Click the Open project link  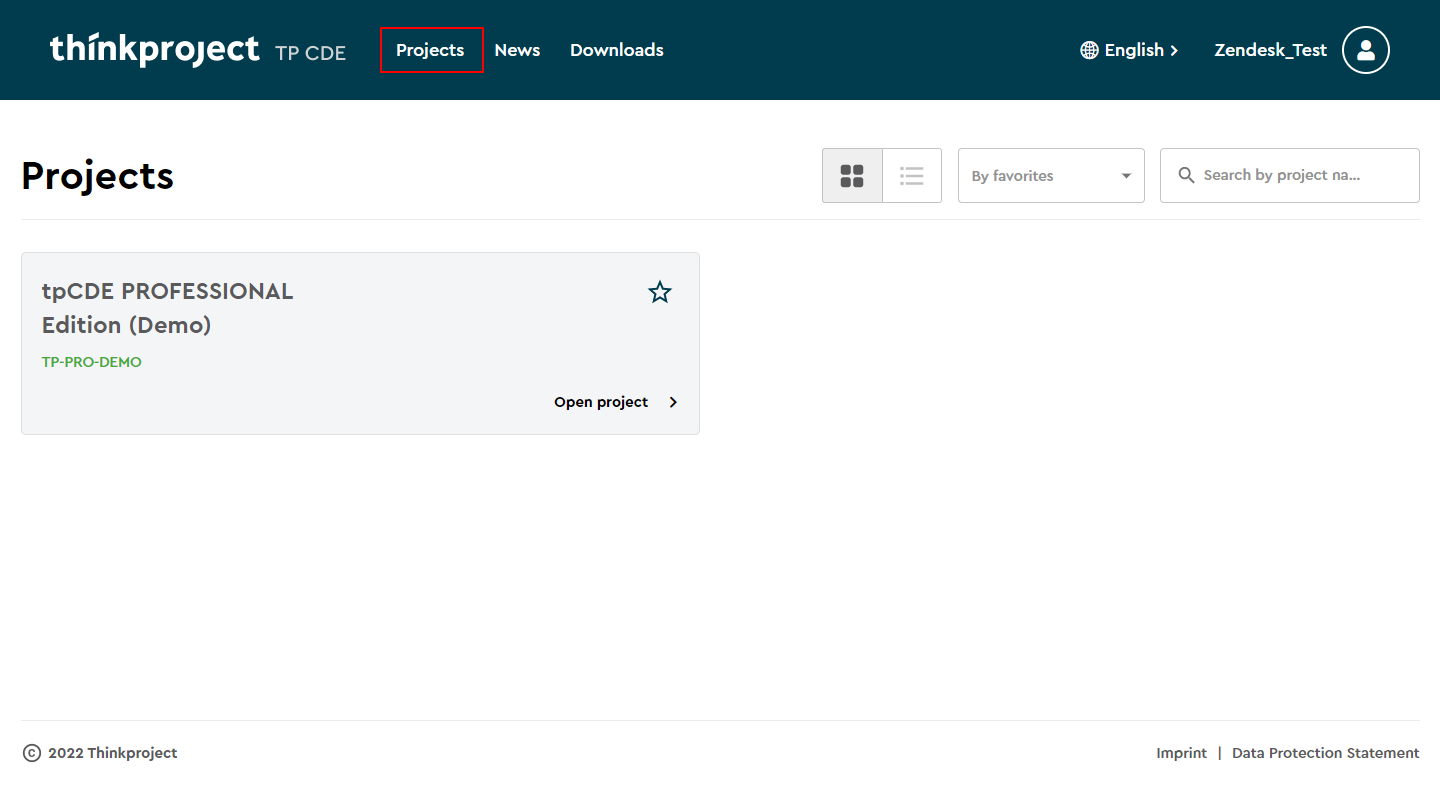(601, 402)
